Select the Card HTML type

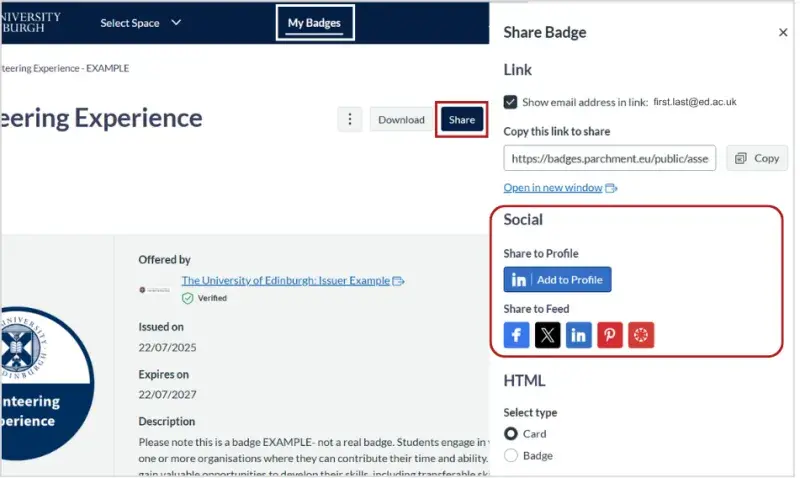tap(513, 436)
